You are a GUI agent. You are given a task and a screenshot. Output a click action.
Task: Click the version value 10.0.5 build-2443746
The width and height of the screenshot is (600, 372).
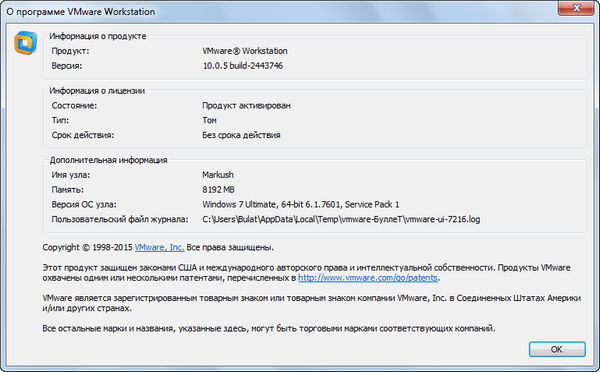pos(243,66)
